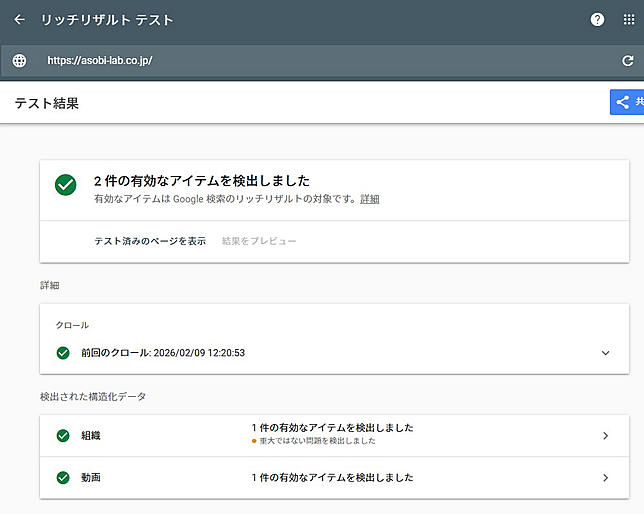This screenshot has width=644, height=514.
Task: Open the Google apps grid icon
Action: (629, 19)
